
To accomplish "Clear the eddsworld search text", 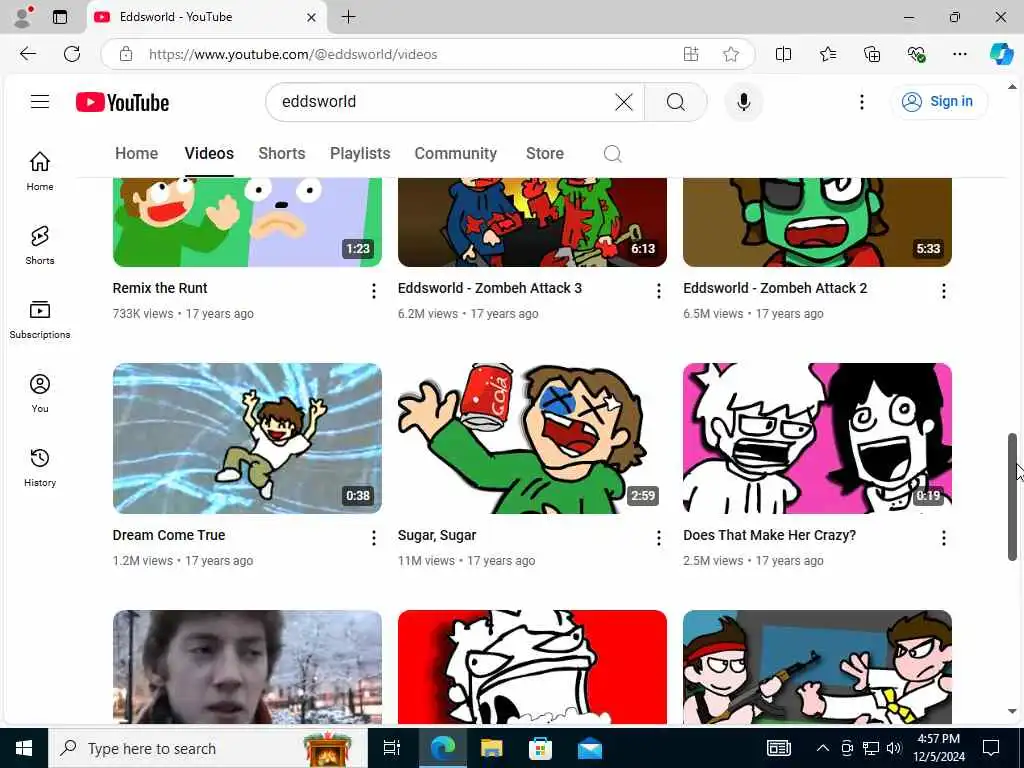I will 624,102.
